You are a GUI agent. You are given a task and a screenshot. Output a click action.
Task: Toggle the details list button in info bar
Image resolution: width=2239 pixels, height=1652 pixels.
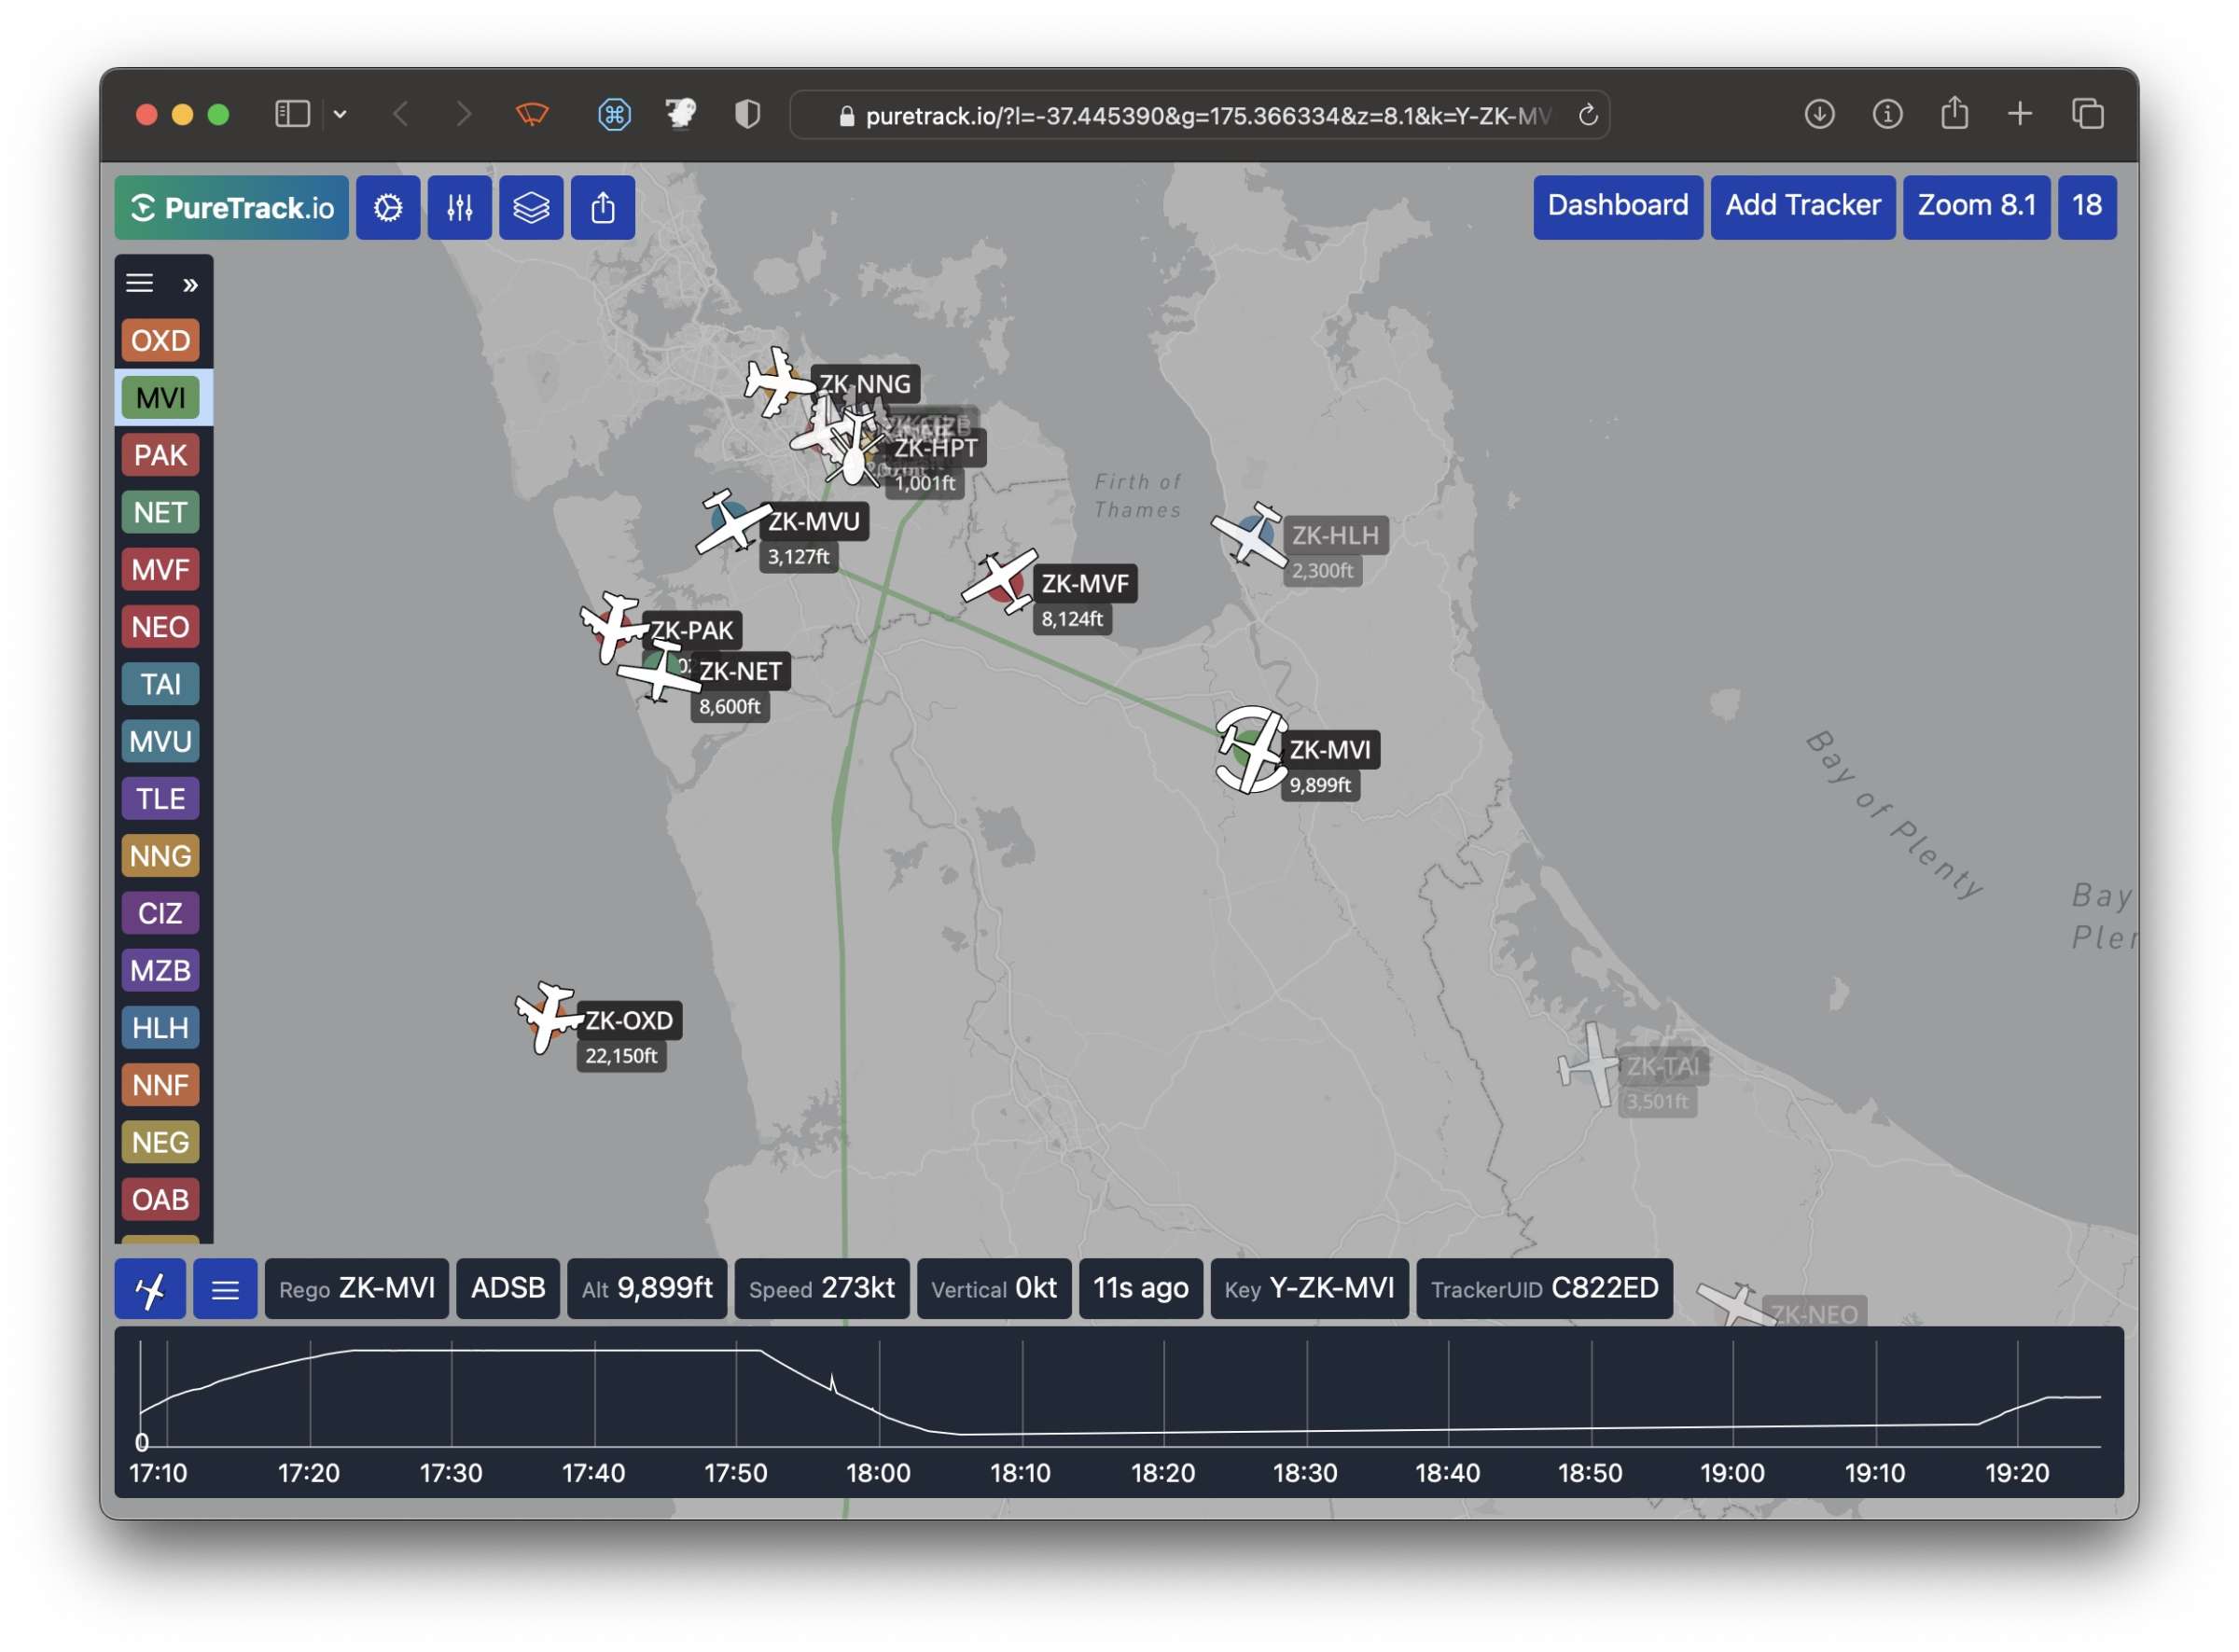click(225, 1291)
